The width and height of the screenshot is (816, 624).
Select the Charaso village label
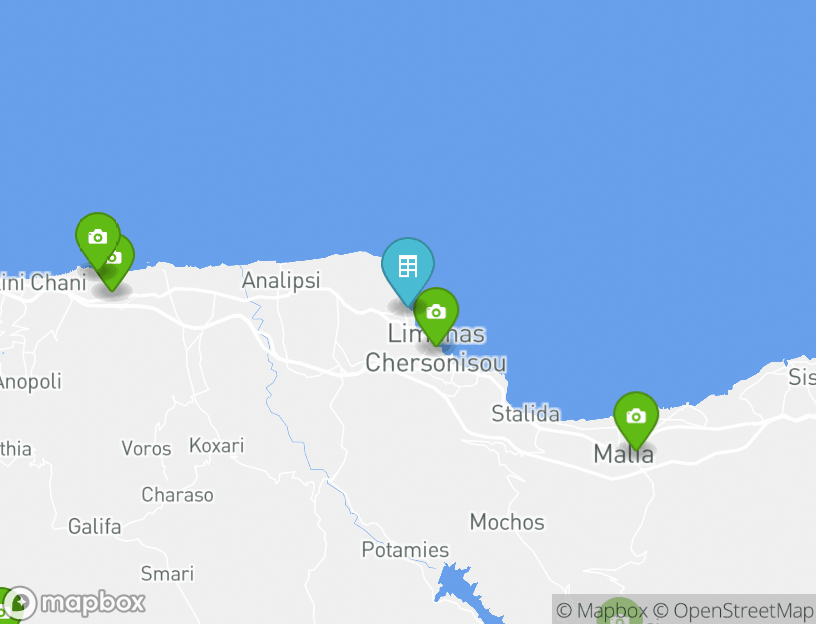click(x=177, y=494)
